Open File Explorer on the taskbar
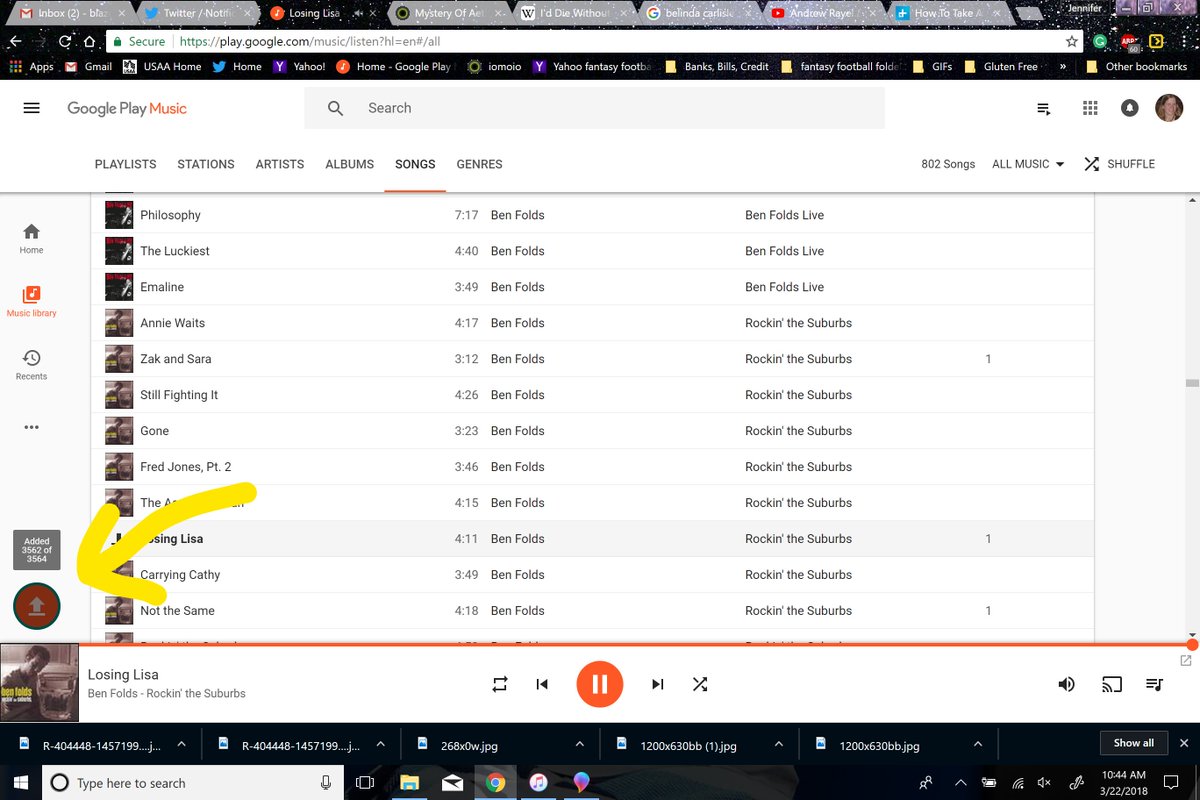 point(409,783)
